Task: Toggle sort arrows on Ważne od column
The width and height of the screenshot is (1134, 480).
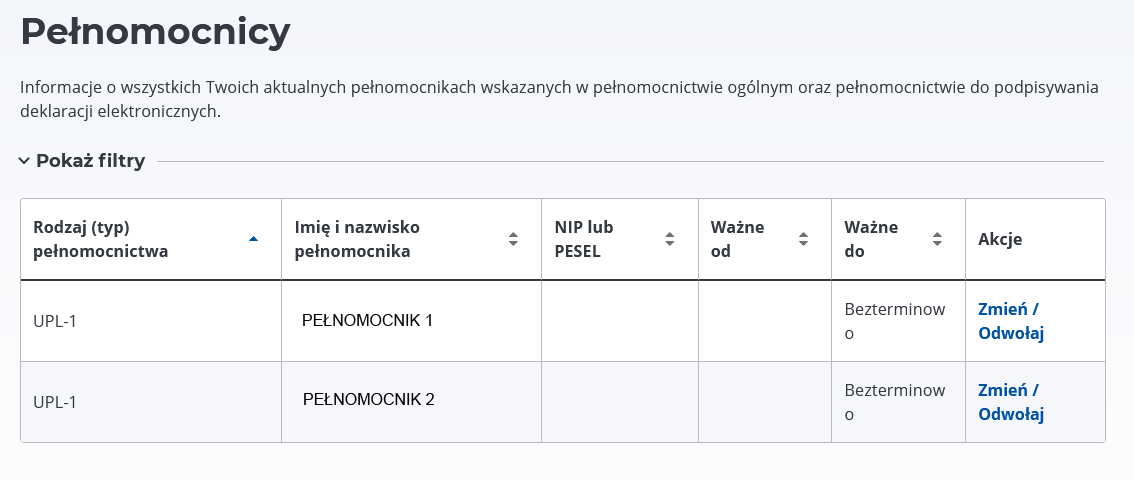Action: (x=803, y=239)
